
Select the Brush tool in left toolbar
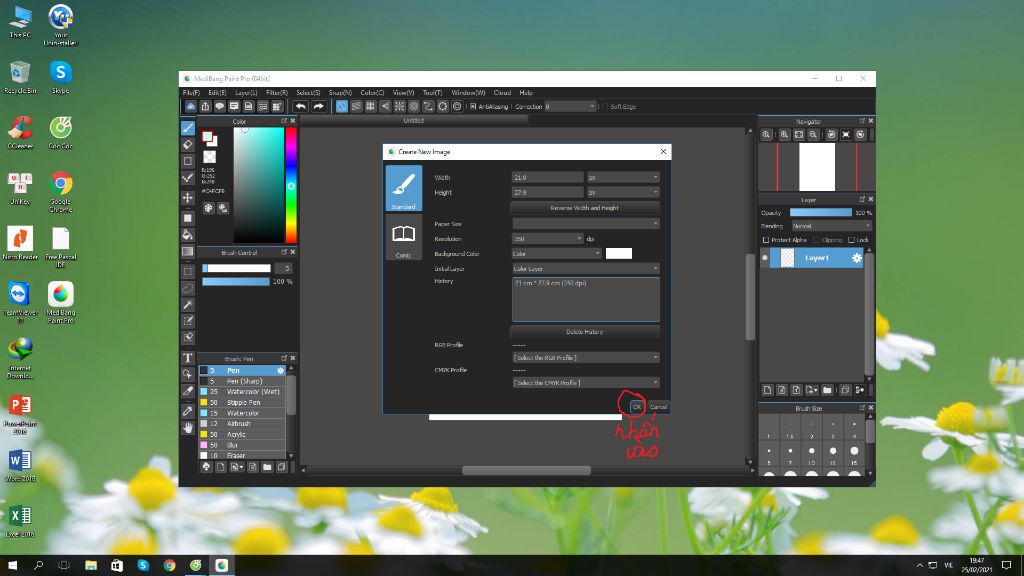point(187,128)
